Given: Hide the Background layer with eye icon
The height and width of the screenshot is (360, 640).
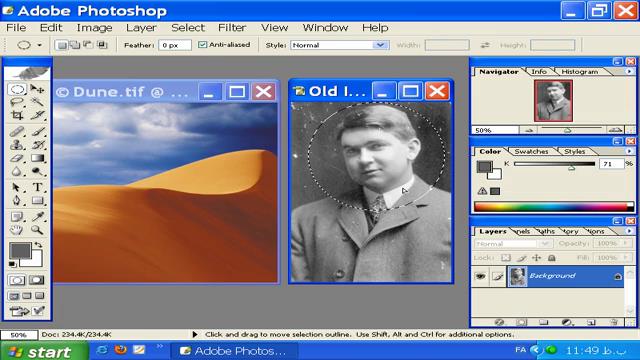Looking at the screenshot, I should [480, 276].
